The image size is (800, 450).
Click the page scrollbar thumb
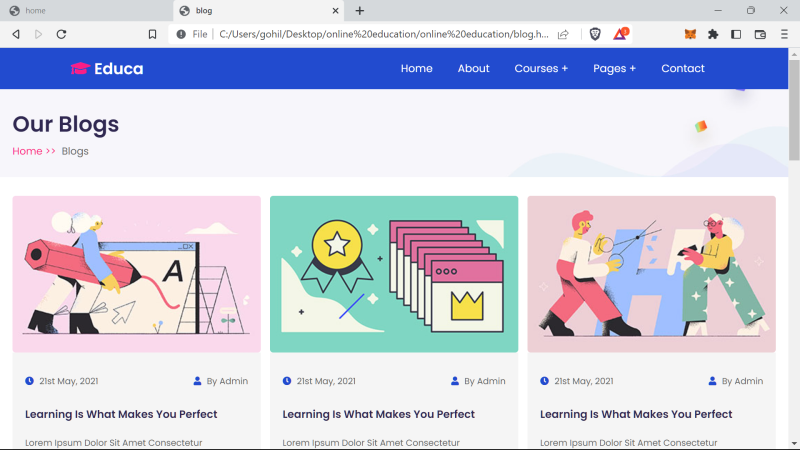(794, 109)
